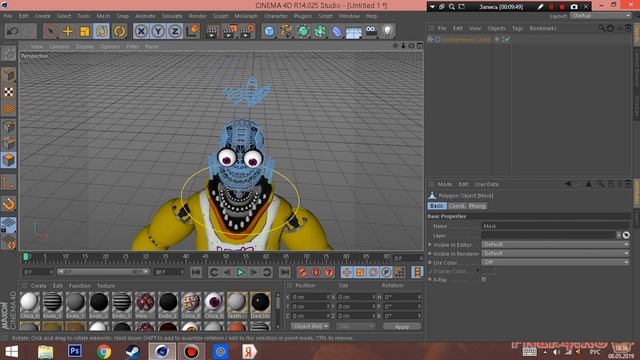Enable the Model mode cube icon
Viewport: 640px width, 360px height.
click(9, 75)
